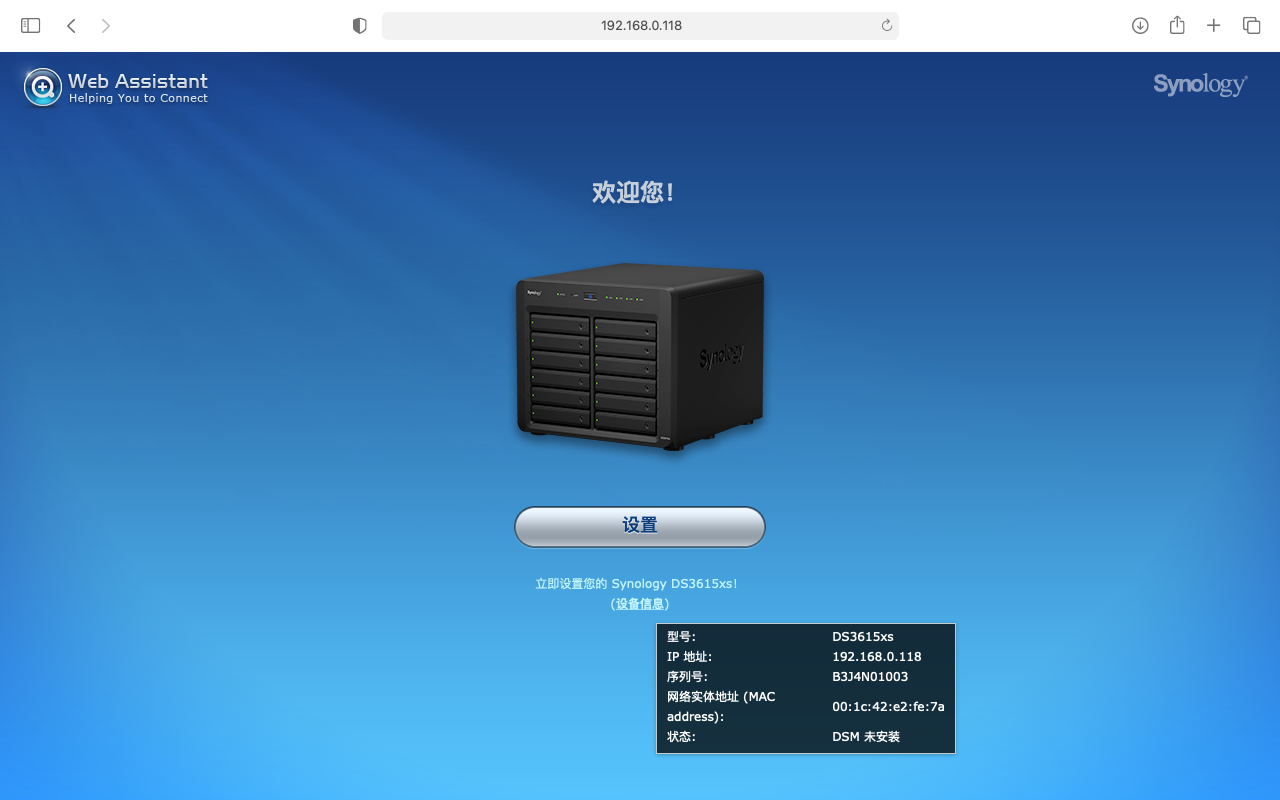
Task: Click the Web Assistant magnifier logo
Action: click(x=43, y=88)
